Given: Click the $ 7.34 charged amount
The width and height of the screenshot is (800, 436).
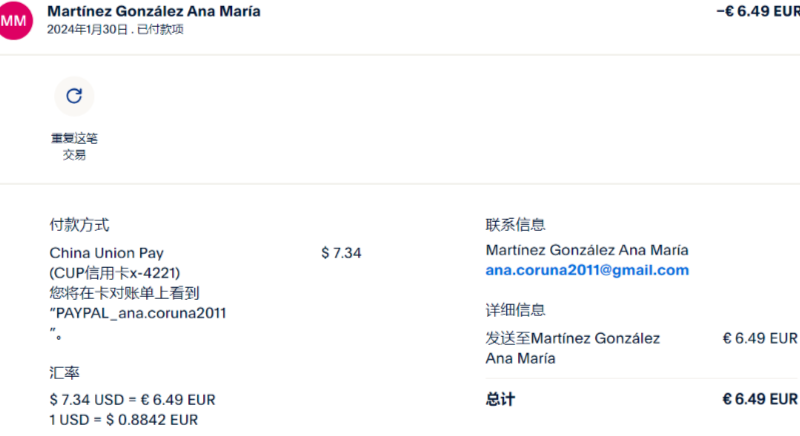Looking at the screenshot, I should click(x=341, y=253).
